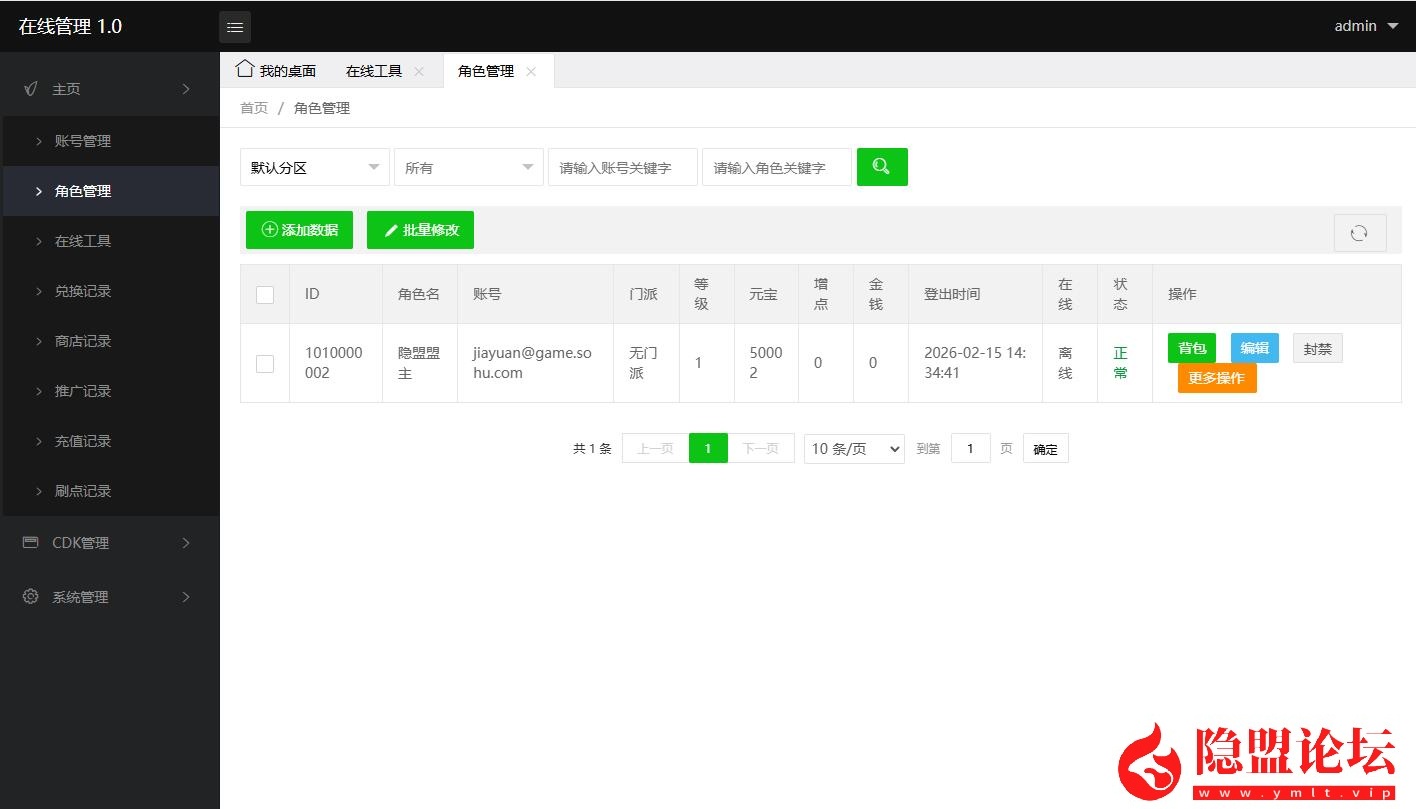1416x809 pixels.
Task: Click the gear icon beside 系统管理
Action: (31, 596)
